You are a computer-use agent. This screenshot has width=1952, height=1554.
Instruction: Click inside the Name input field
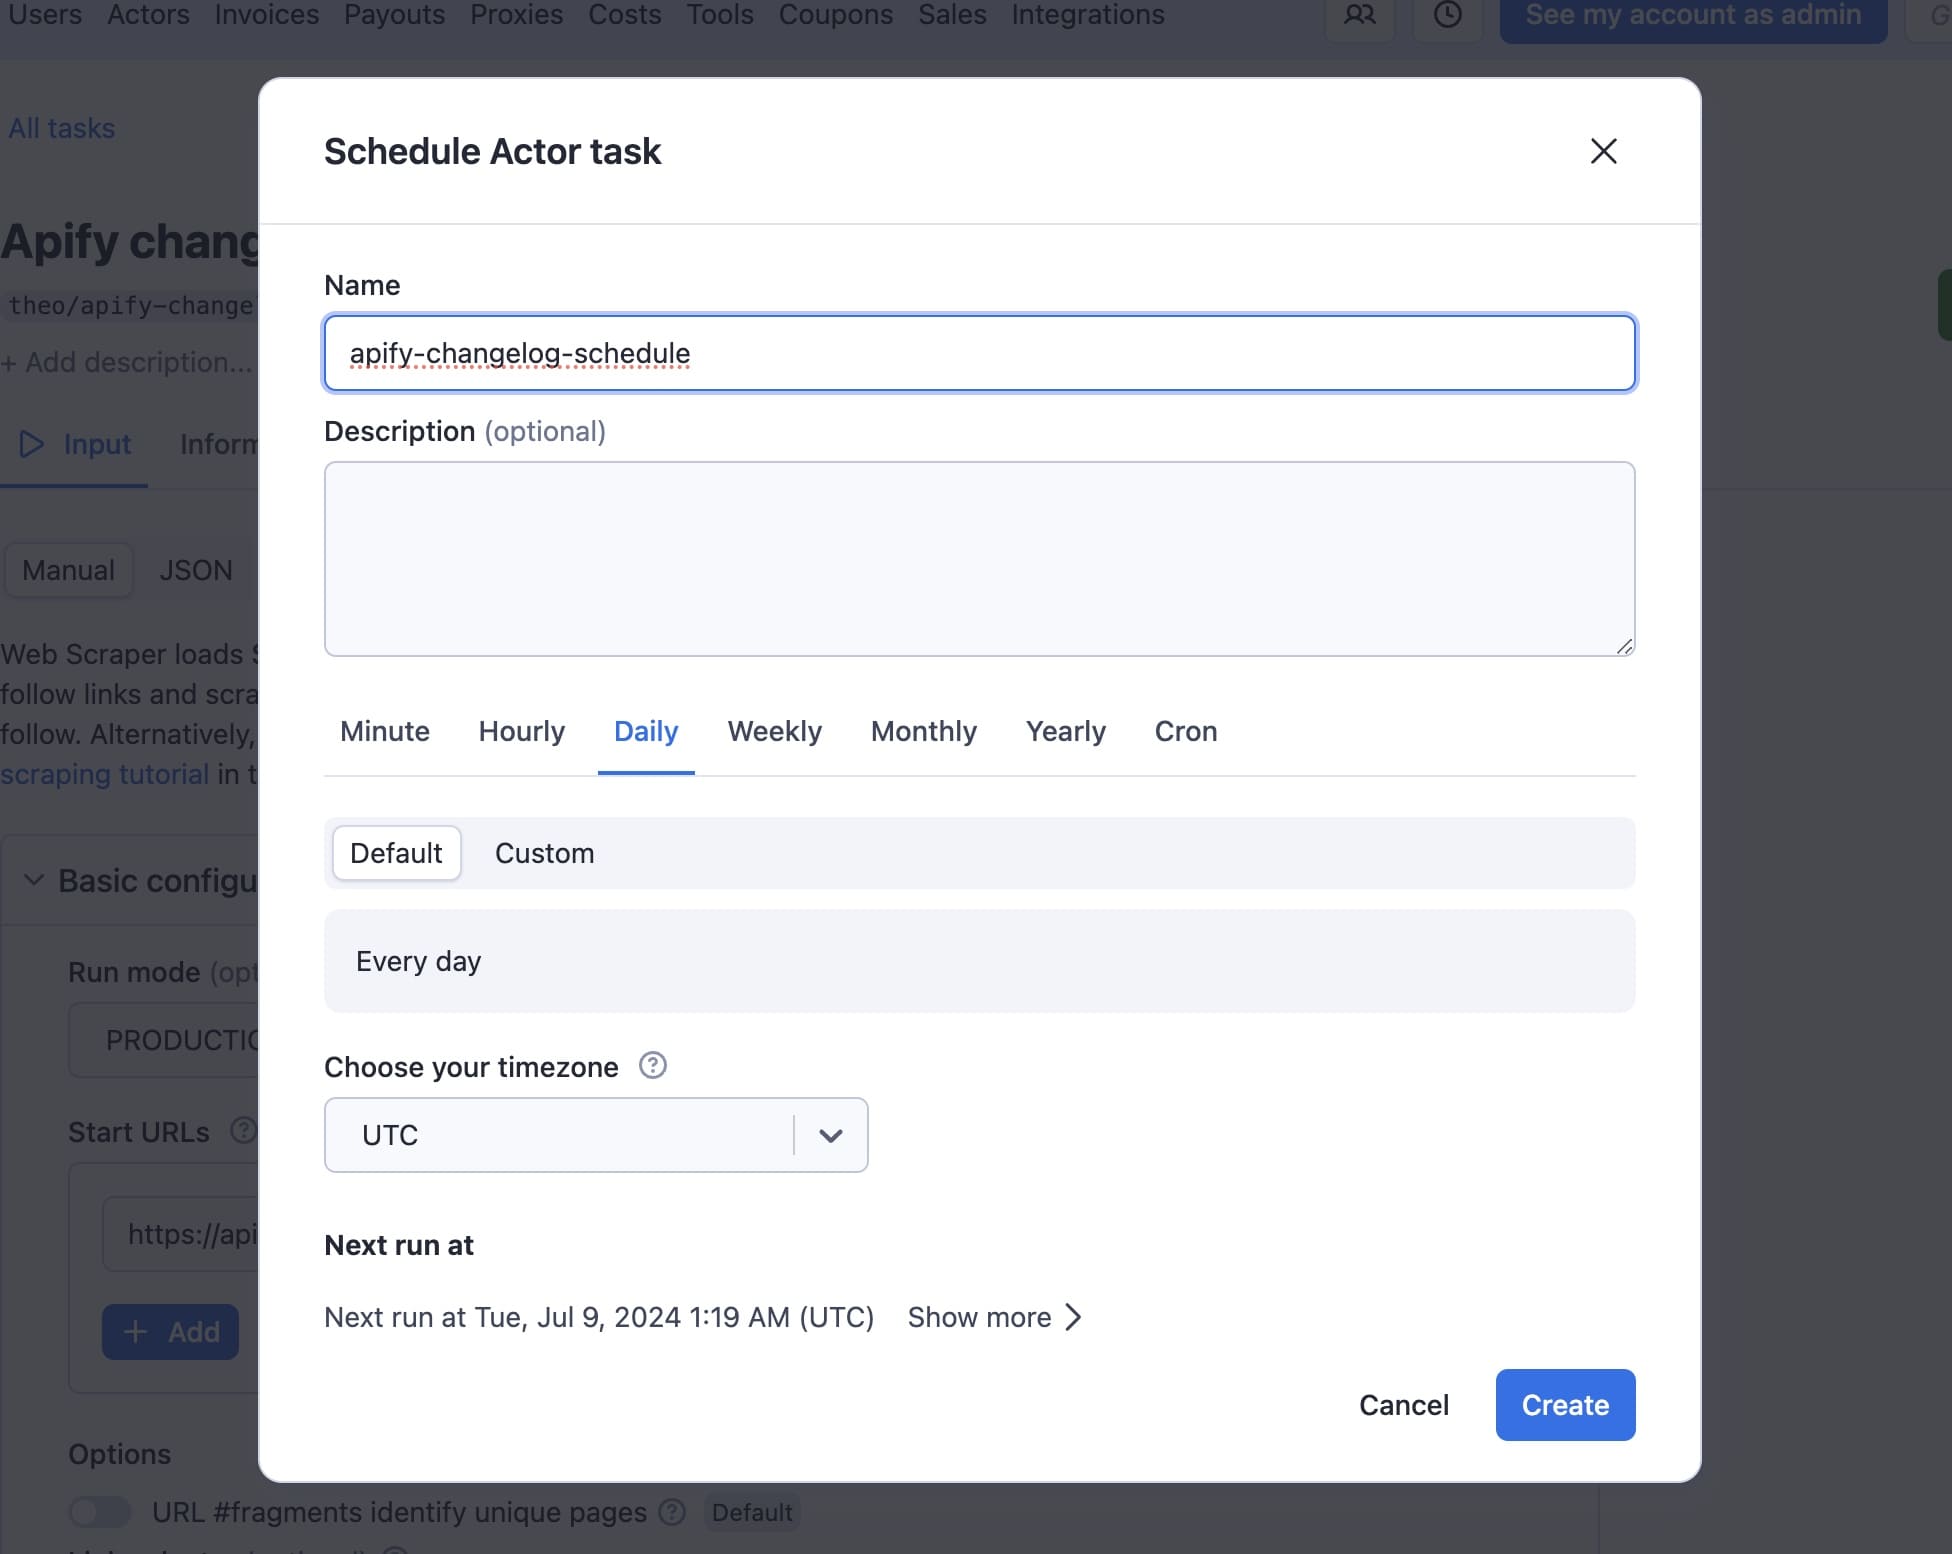click(x=978, y=352)
